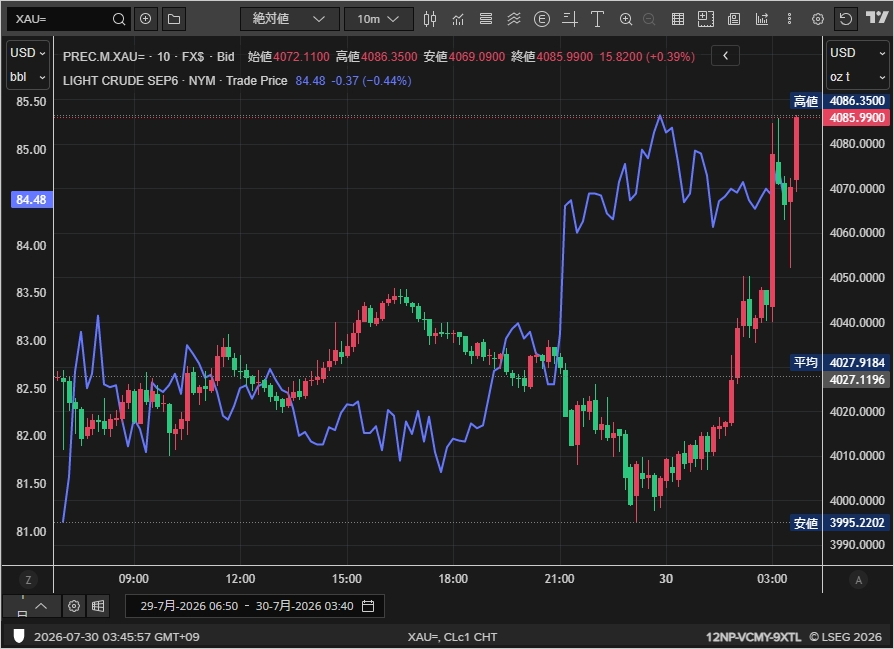The height and width of the screenshot is (649, 894).
Task: Click the 高値 4086.3500 axis label
Action: click(x=840, y=101)
